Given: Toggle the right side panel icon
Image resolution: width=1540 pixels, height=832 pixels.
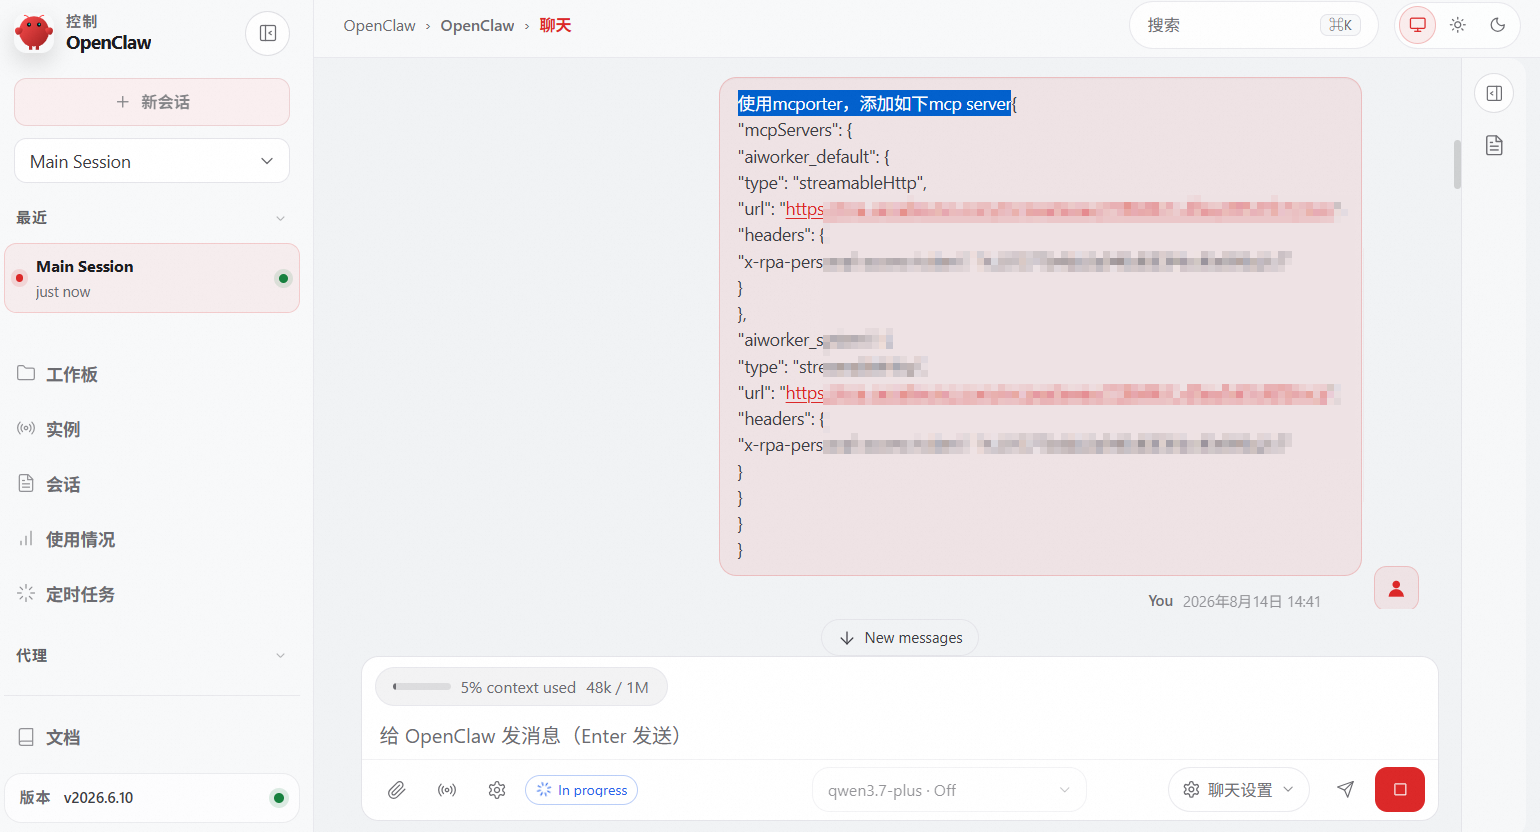Looking at the screenshot, I should pos(1494,93).
